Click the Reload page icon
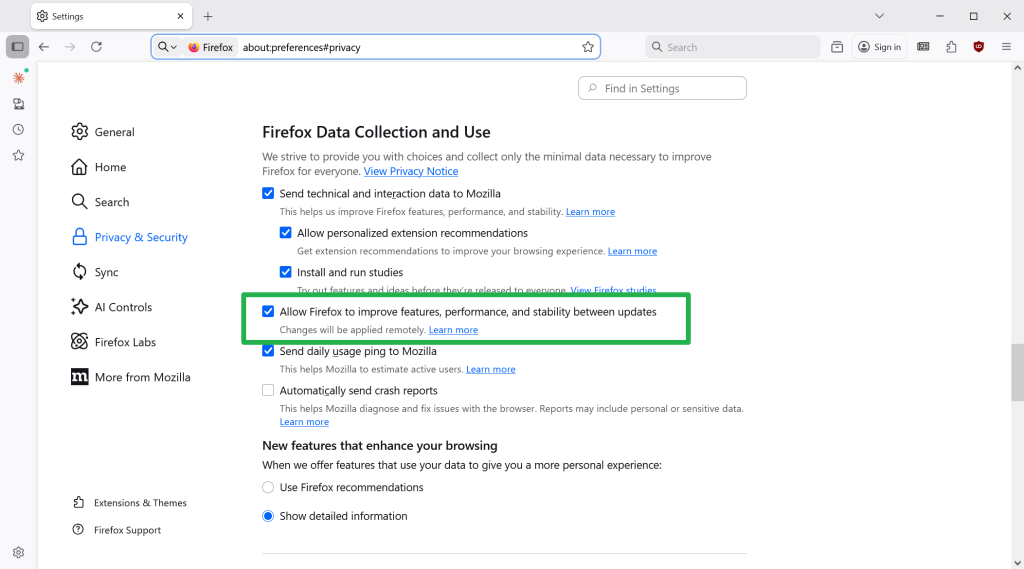Viewport: 1024px width, 569px height. (97, 47)
